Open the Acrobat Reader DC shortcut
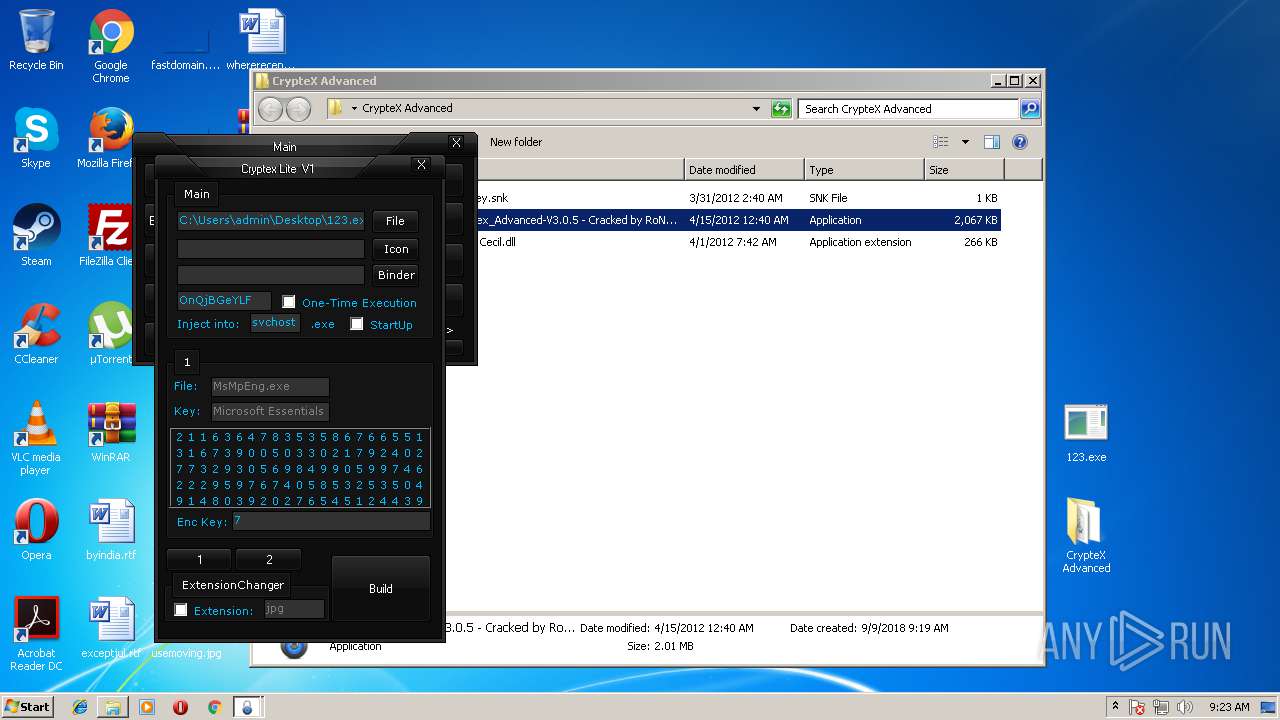This screenshot has height=720, width=1280. coord(36,634)
